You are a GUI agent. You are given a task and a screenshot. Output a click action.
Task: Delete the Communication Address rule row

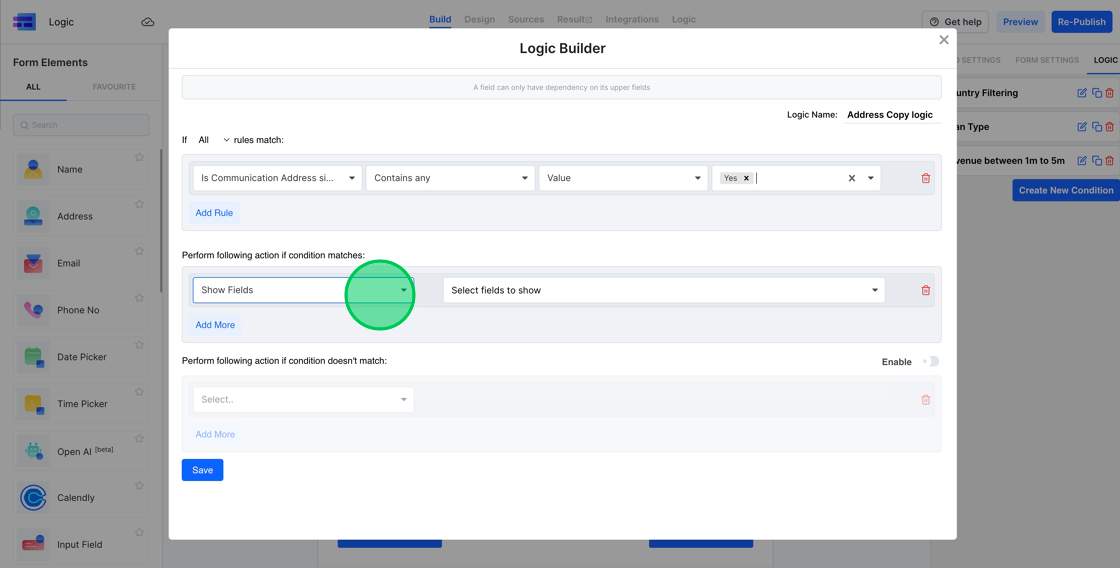[925, 178]
